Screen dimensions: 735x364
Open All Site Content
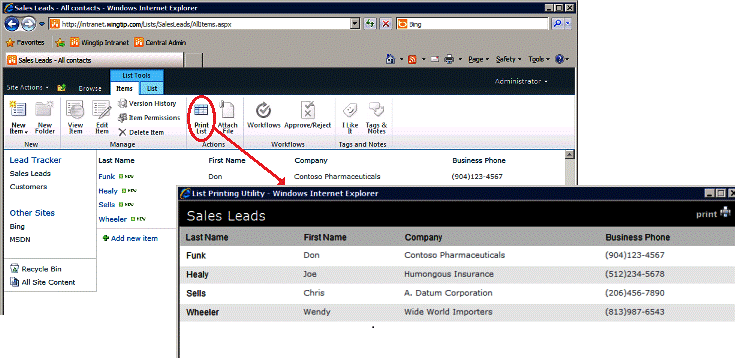[x=43, y=282]
